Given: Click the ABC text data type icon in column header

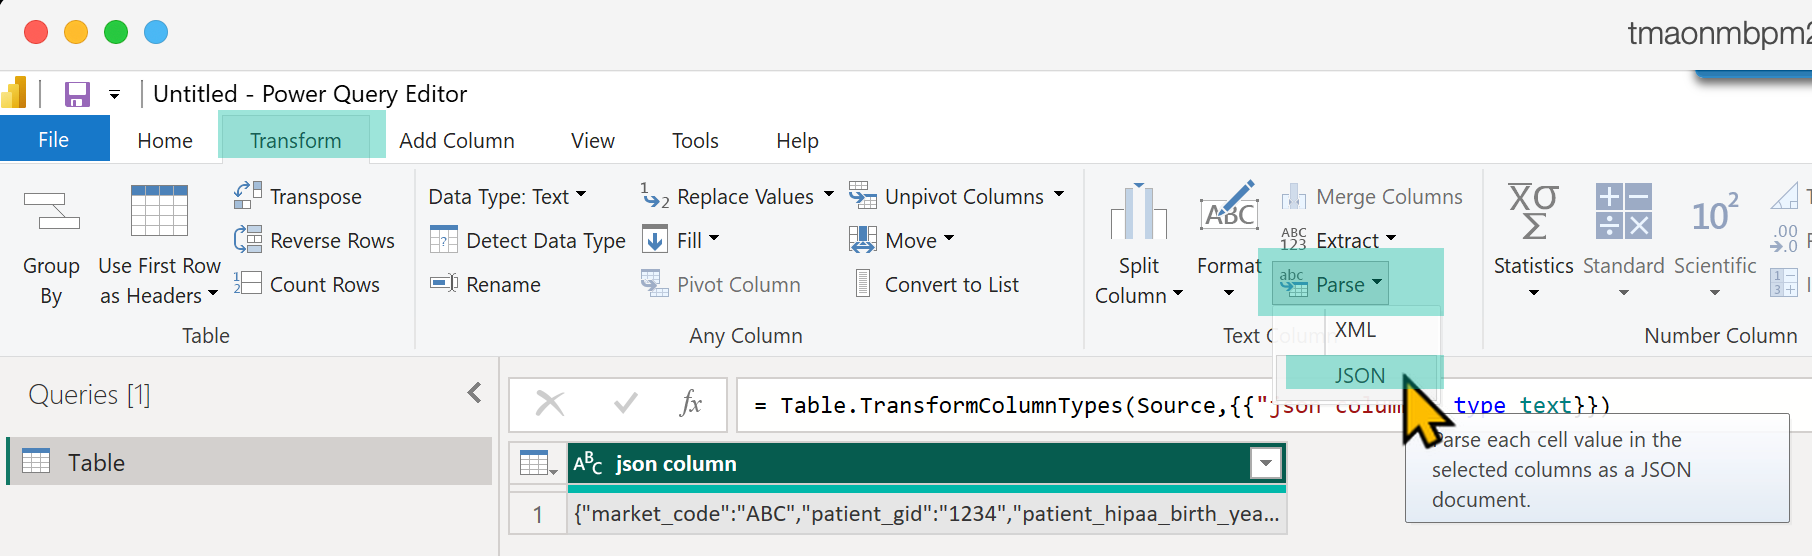Looking at the screenshot, I should coord(588,463).
